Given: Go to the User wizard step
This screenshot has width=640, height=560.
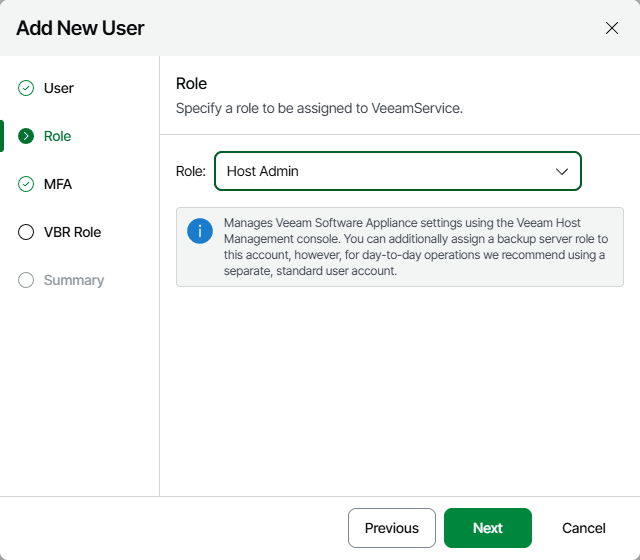Looking at the screenshot, I should click(59, 88).
